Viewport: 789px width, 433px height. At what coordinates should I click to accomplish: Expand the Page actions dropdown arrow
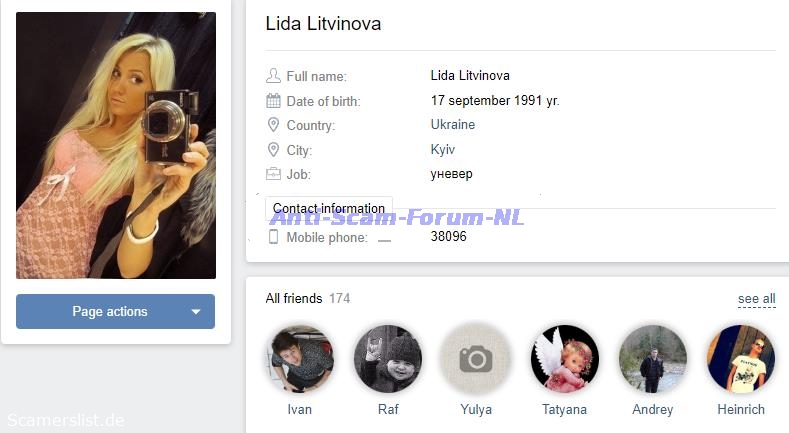(196, 312)
